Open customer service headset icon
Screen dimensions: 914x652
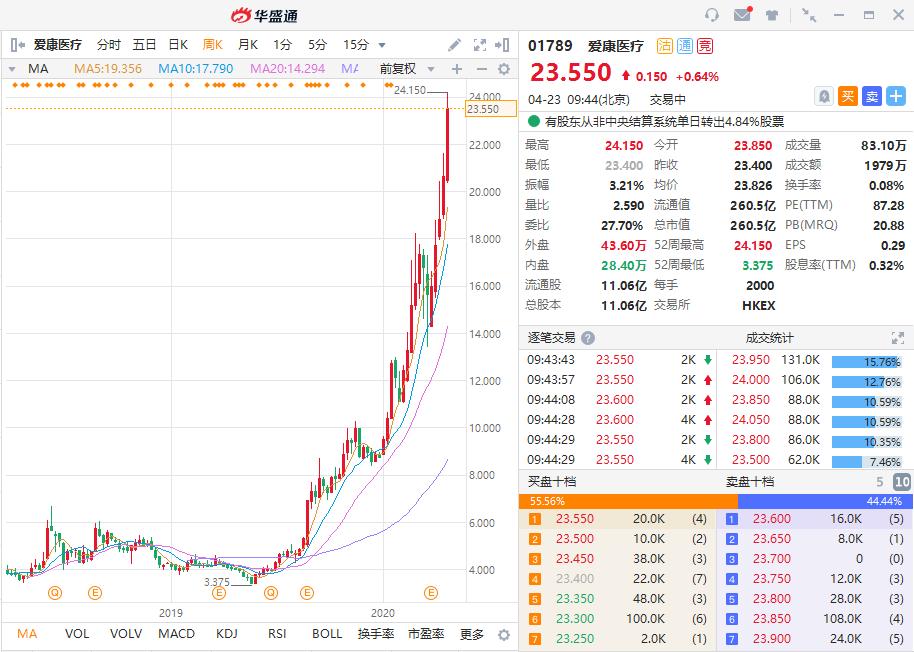point(711,15)
